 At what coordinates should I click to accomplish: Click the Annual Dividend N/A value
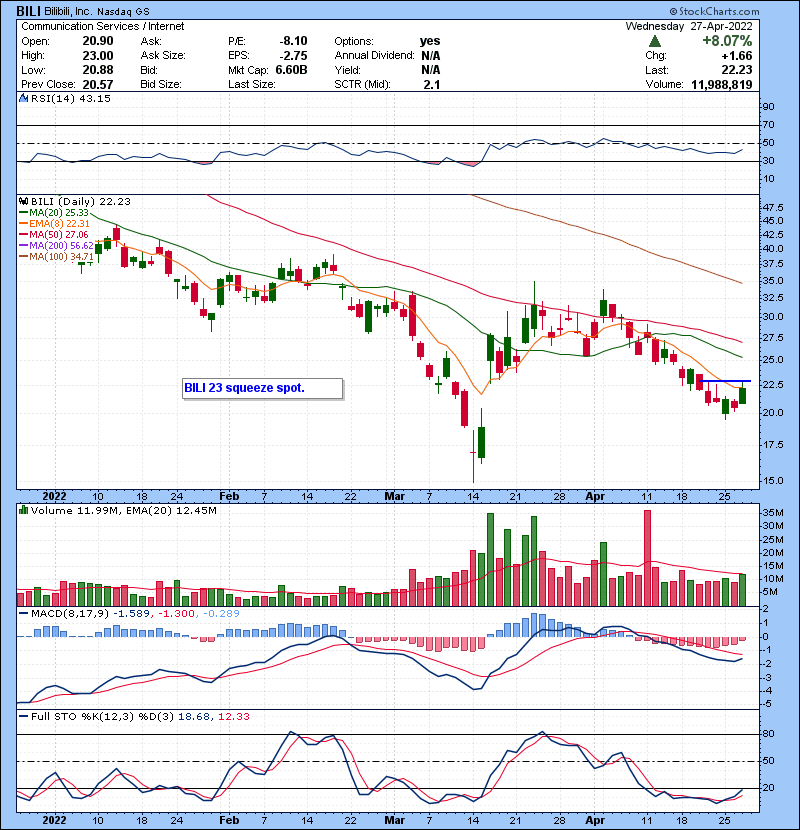[430, 56]
